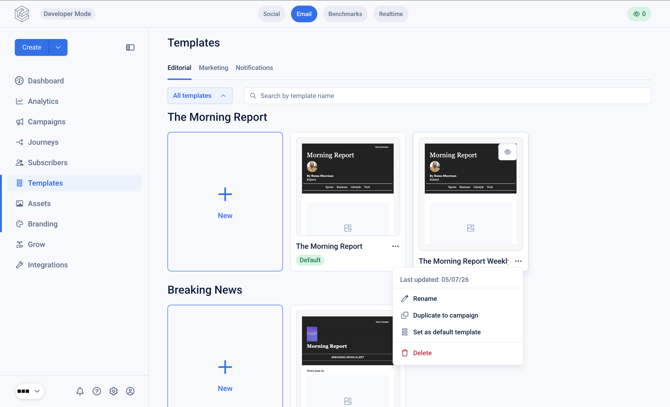
Task: Toggle the green viewers eye badge
Action: coord(639,14)
